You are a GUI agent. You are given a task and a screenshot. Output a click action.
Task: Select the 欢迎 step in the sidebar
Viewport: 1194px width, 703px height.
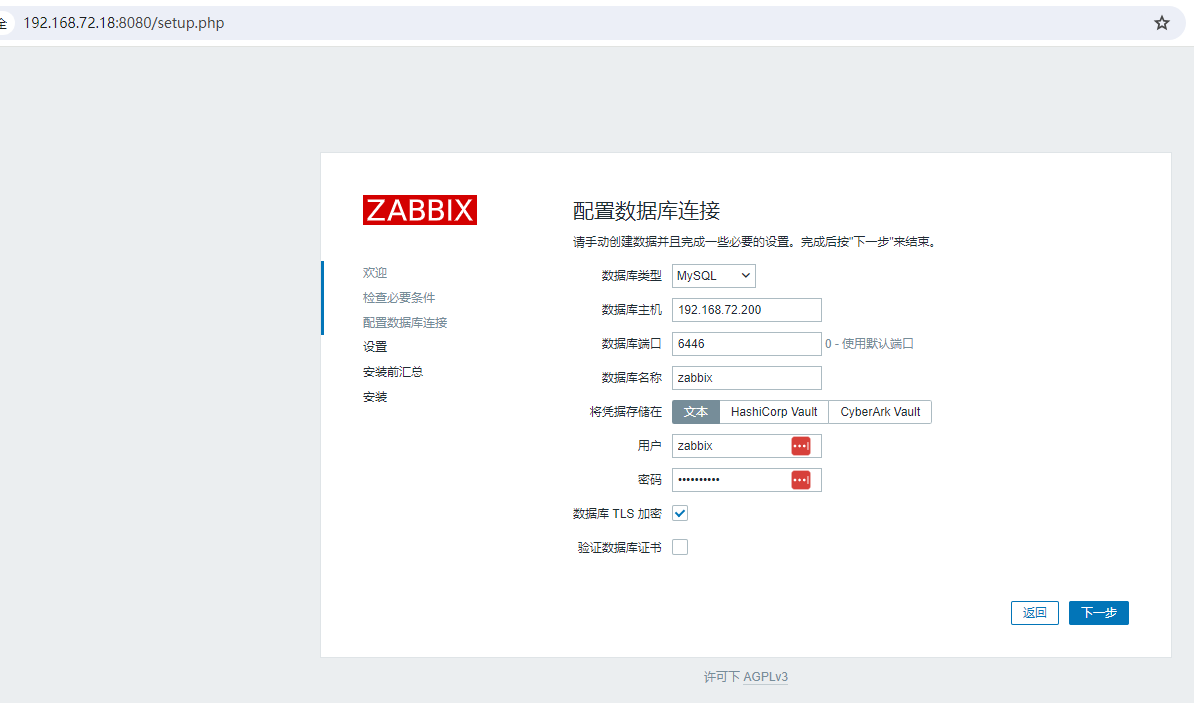[x=374, y=271]
